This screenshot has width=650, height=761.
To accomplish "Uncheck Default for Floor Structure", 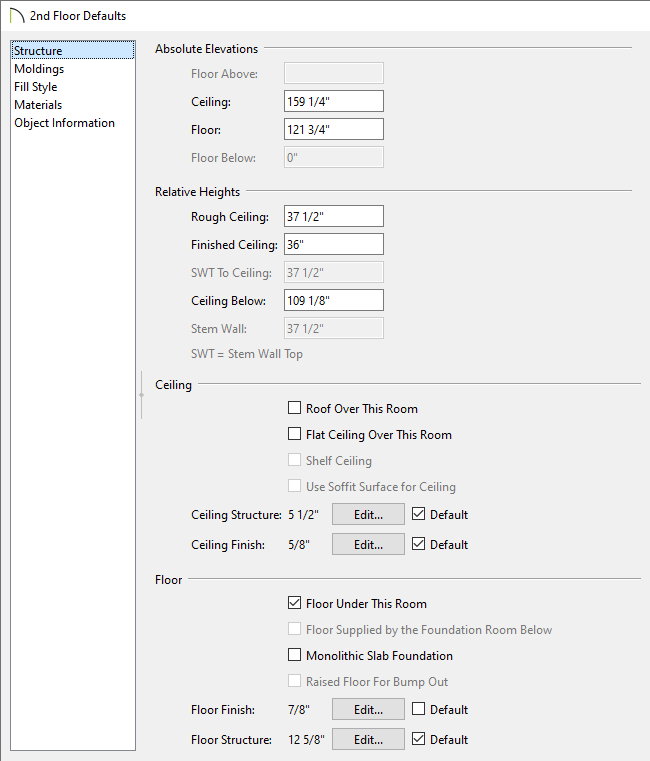I will tap(418, 739).
